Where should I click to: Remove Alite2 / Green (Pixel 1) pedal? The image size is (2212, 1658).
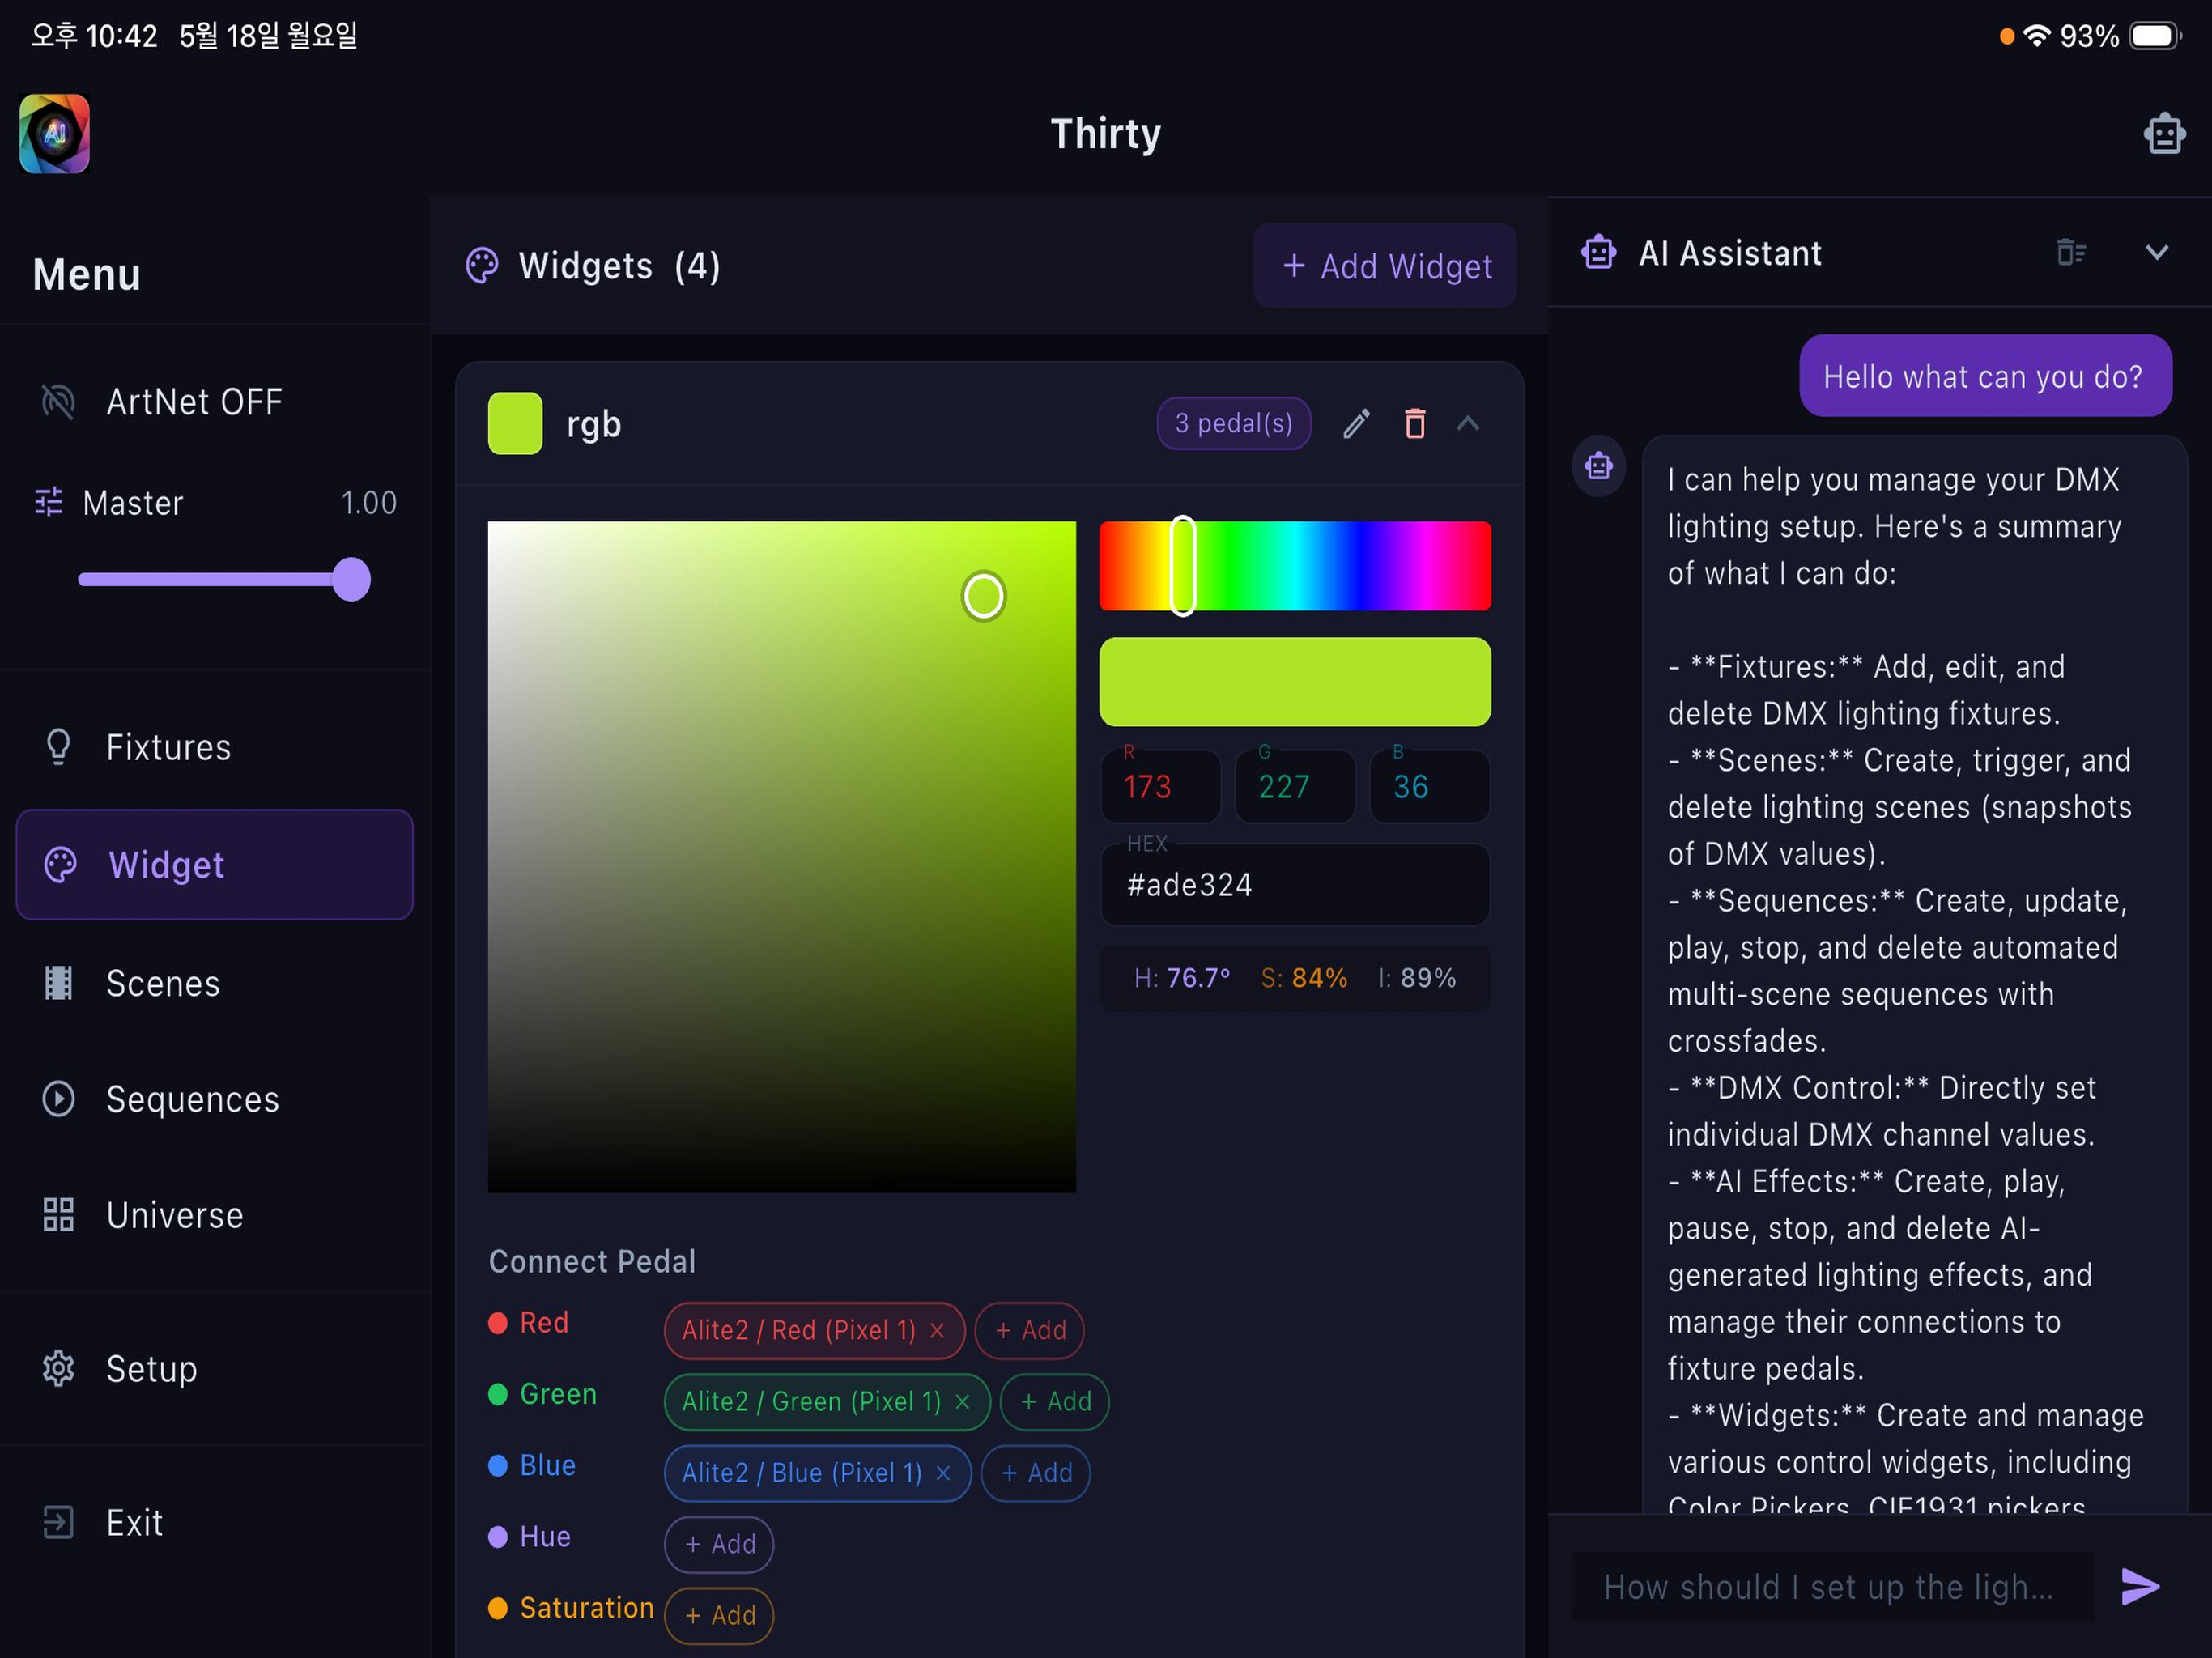(x=963, y=1402)
